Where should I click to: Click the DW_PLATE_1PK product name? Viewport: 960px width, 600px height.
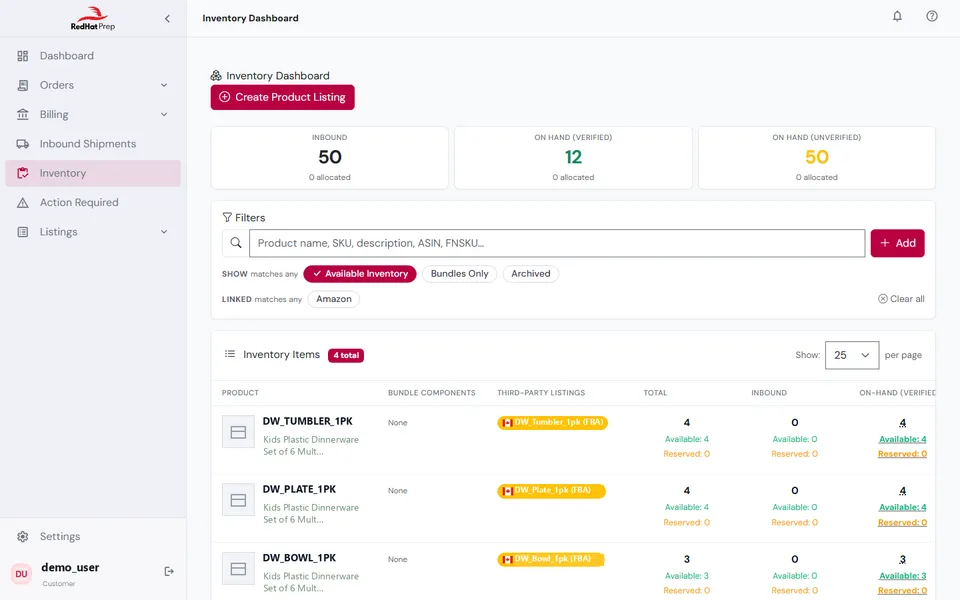[299, 489]
